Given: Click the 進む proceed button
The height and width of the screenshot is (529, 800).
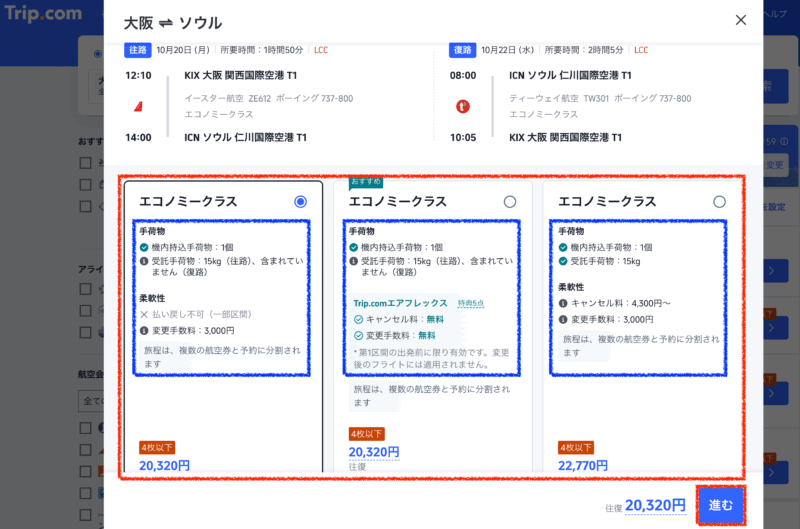Looking at the screenshot, I should (x=720, y=505).
